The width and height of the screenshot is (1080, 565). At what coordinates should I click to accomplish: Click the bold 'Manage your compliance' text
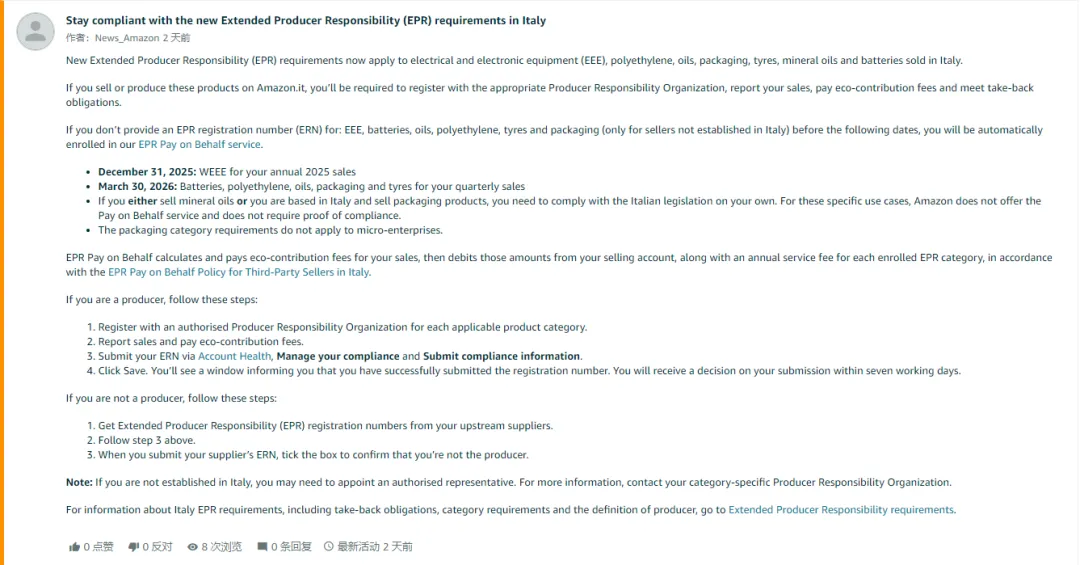tap(337, 356)
